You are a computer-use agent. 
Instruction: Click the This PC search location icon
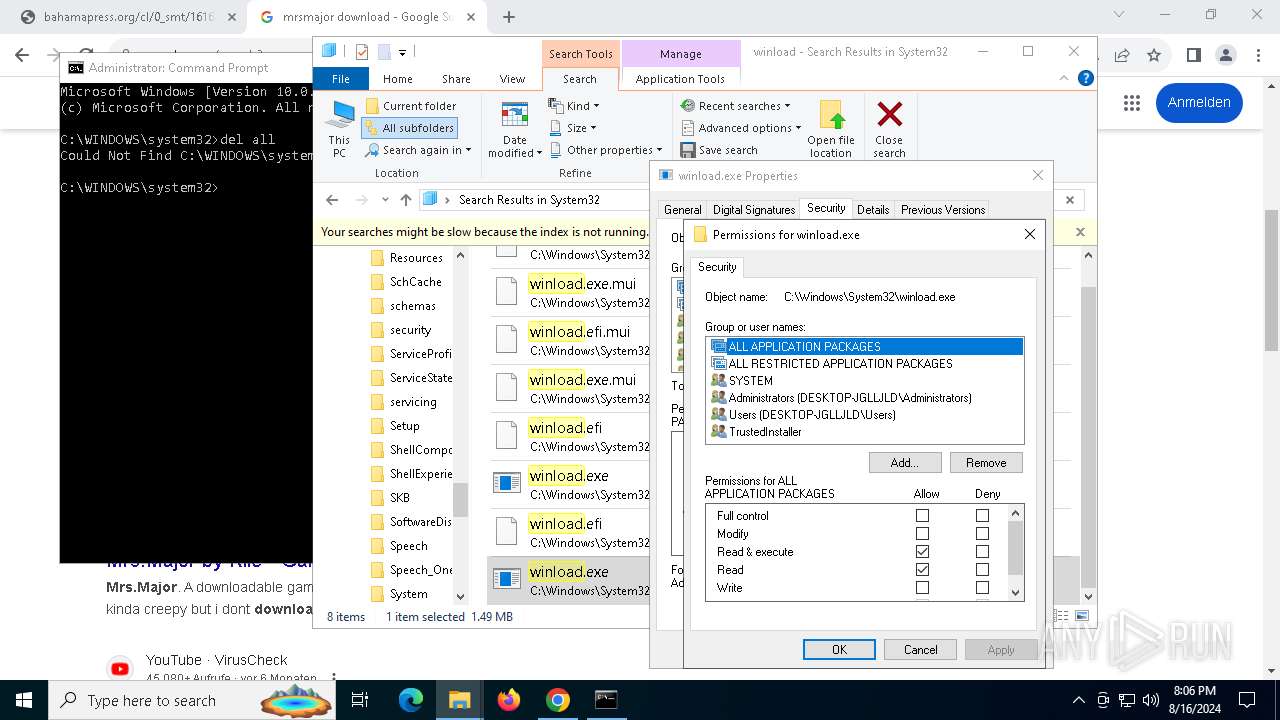tap(340, 129)
